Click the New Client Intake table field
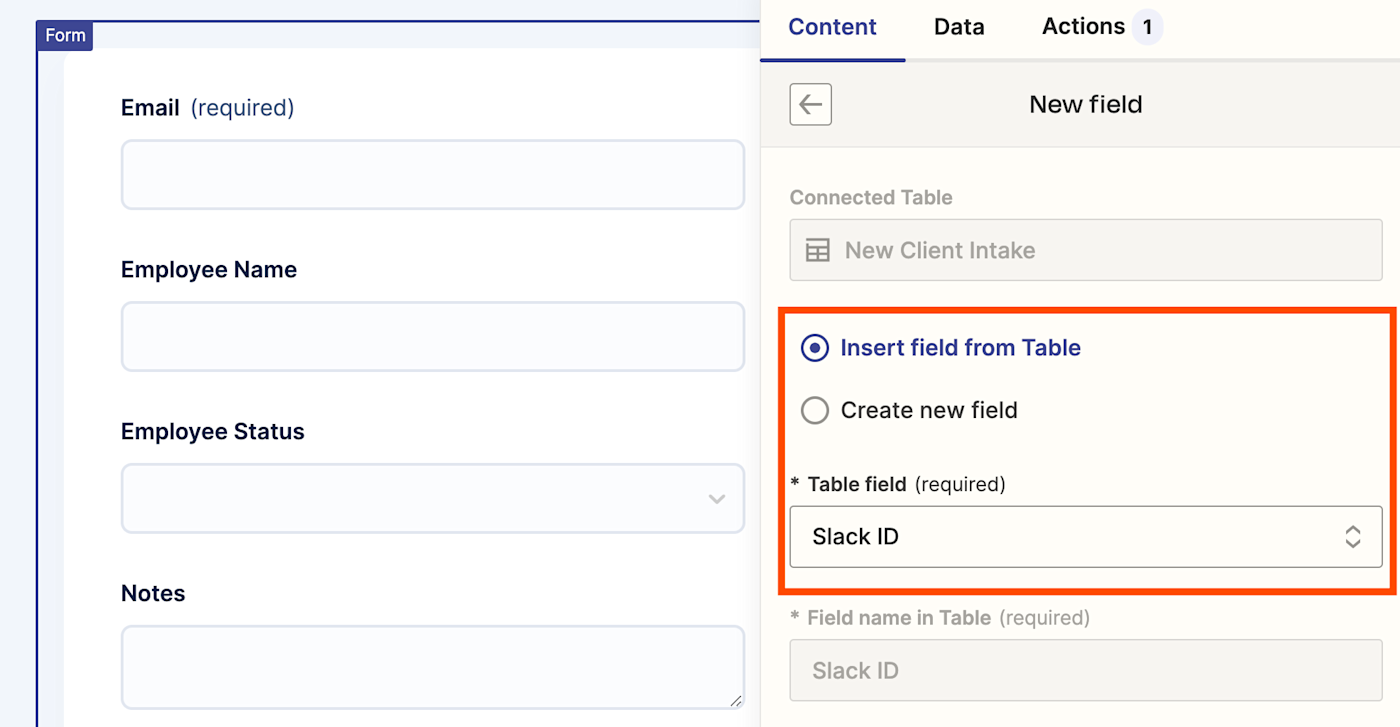The image size is (1400, 727). pyautogui.click(x=1085, y=250)
